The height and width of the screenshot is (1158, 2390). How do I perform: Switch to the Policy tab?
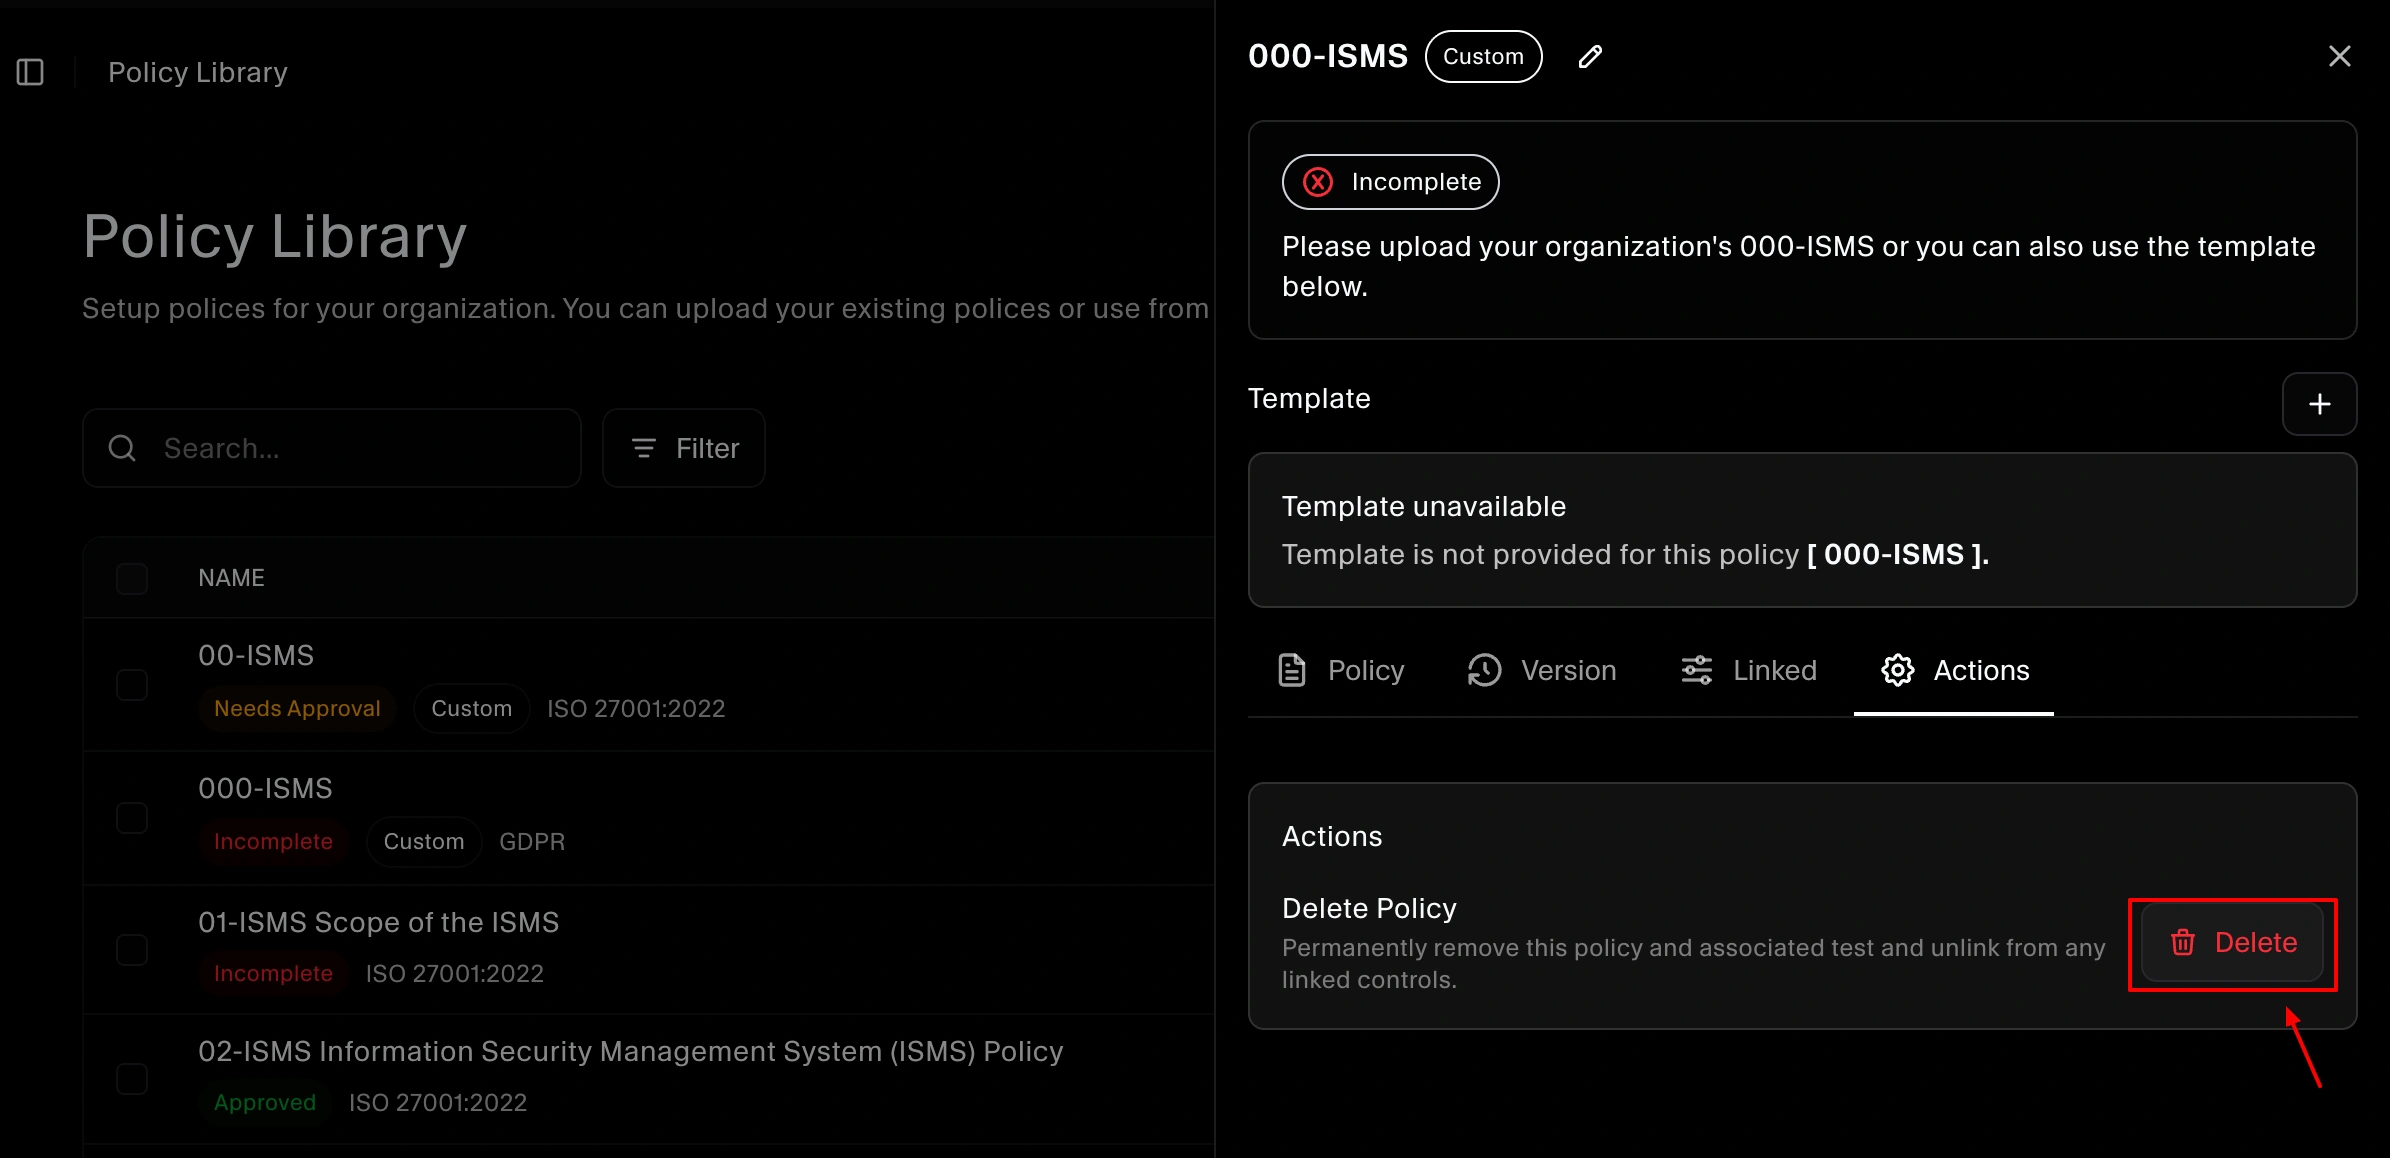1342,670
